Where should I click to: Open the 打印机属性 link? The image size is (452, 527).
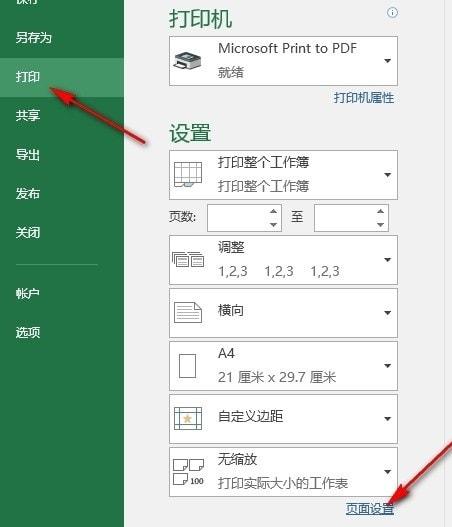(x=364, y=98)
